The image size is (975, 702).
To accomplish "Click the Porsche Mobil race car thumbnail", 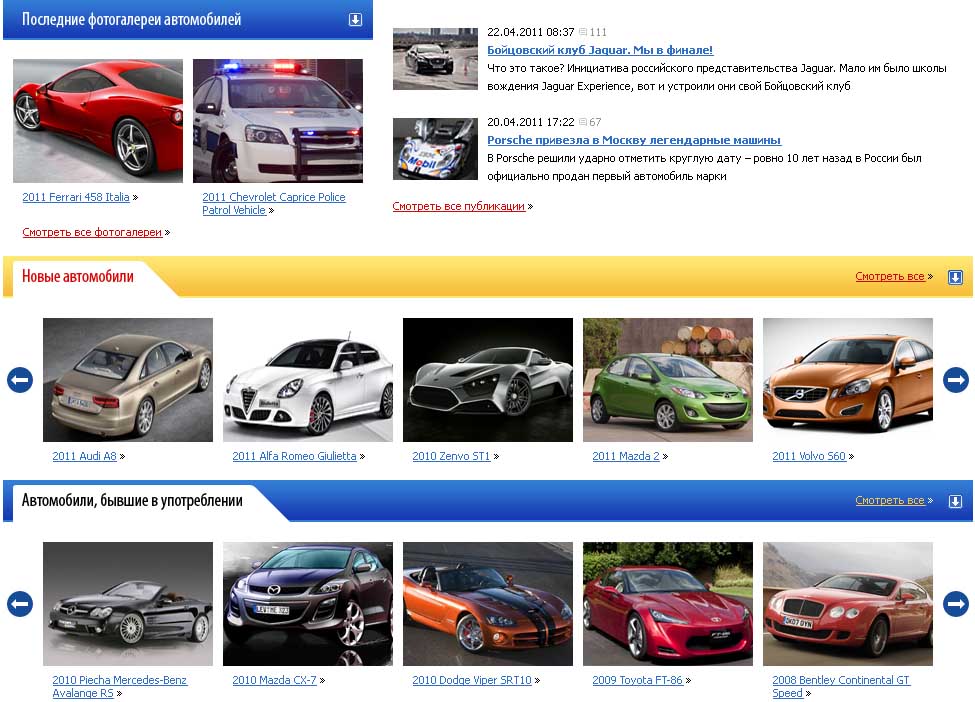I will coord(435,149).
